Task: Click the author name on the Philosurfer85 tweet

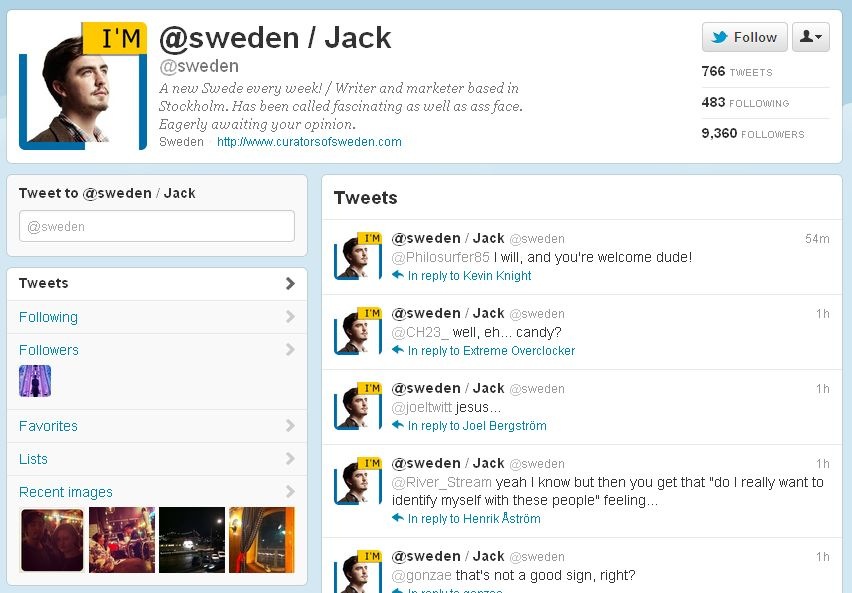Action: coord(448,238)
